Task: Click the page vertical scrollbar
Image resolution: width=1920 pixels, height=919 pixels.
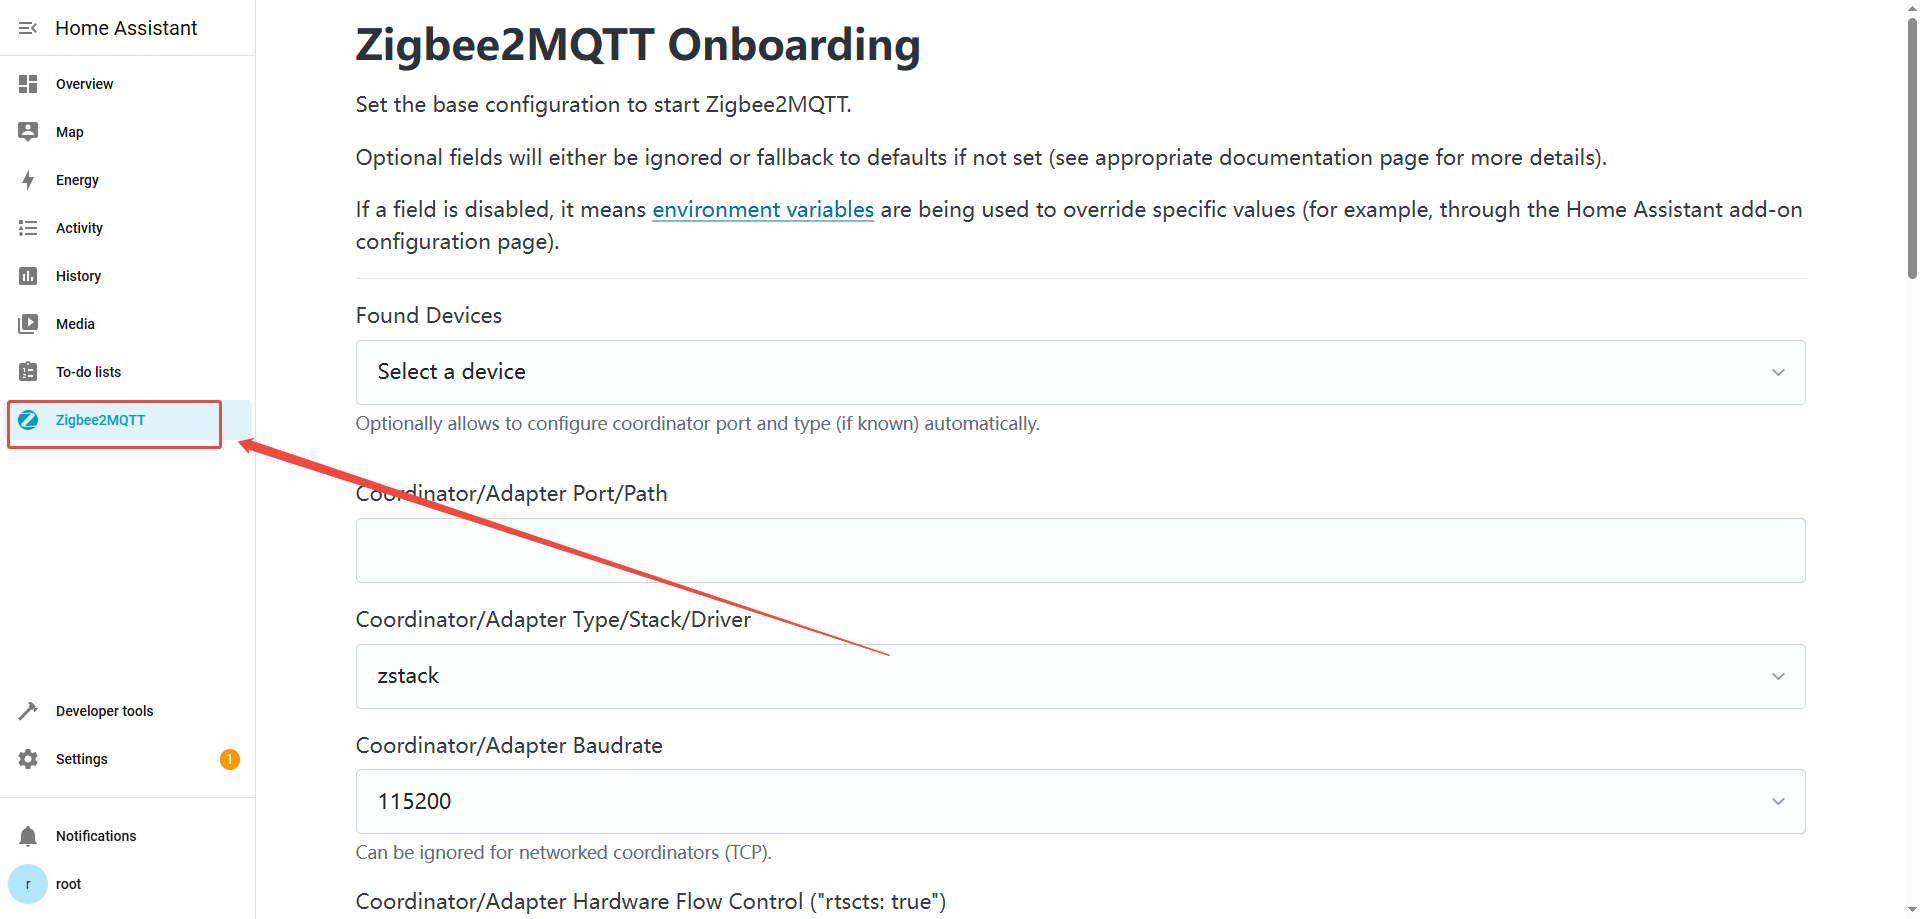Action: tap(1912, 150)
